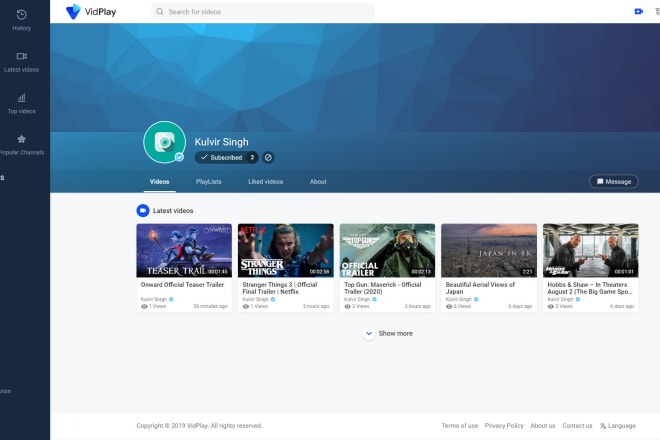The height and width of the screenshot is (440, 660).
Task: Open Top Gun Maverick trailer thumbnail
Action: 387,251
